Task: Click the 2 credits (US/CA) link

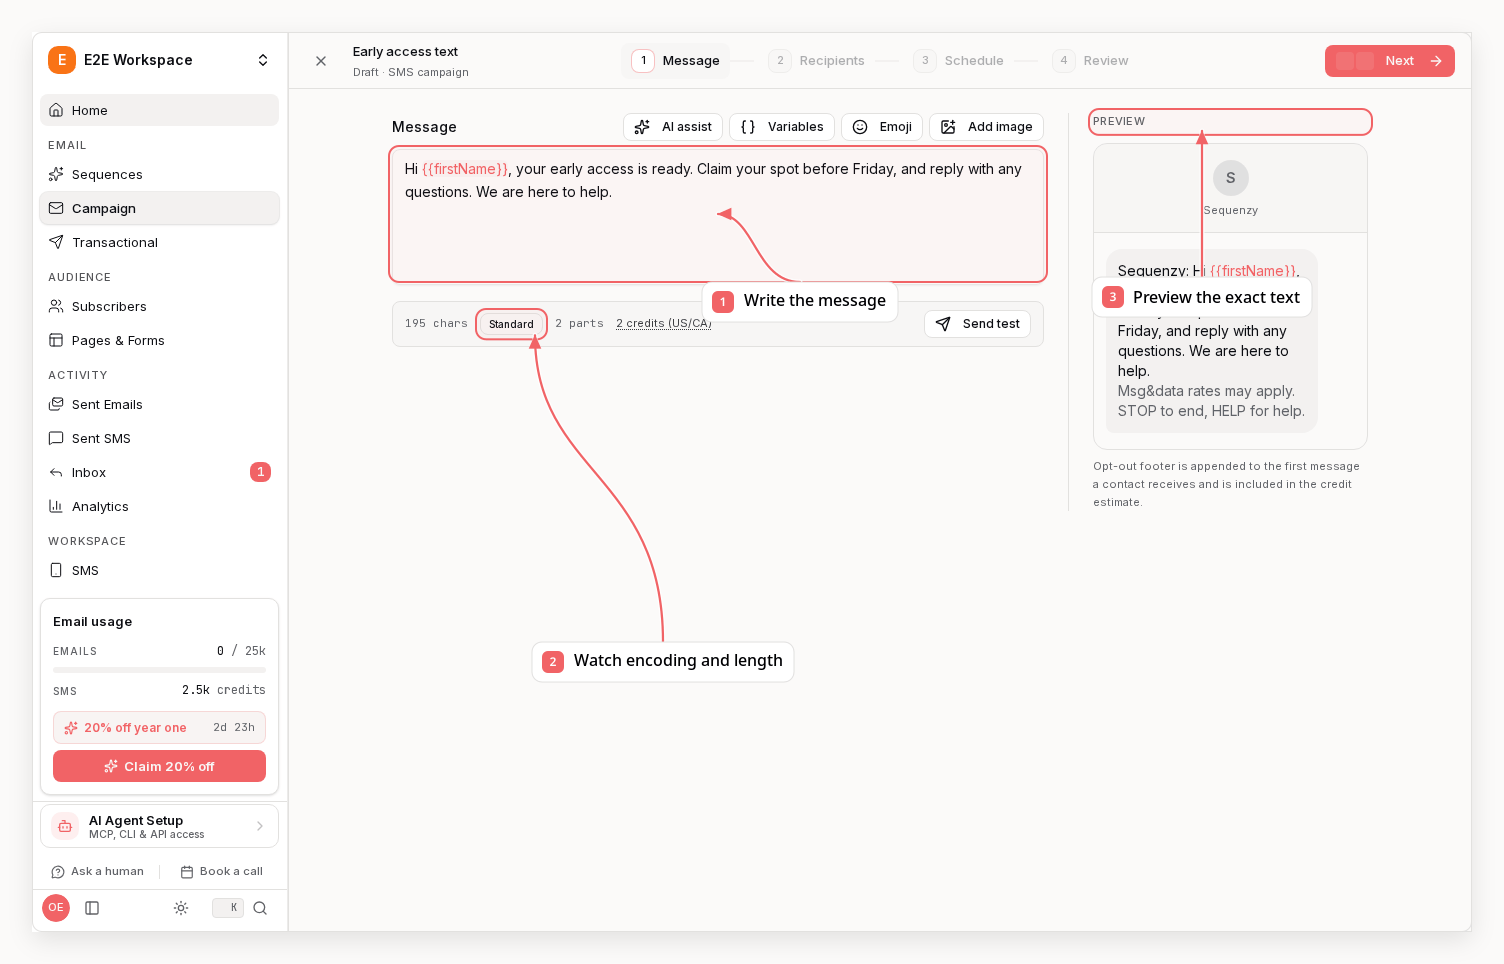Action: [664, 323]
